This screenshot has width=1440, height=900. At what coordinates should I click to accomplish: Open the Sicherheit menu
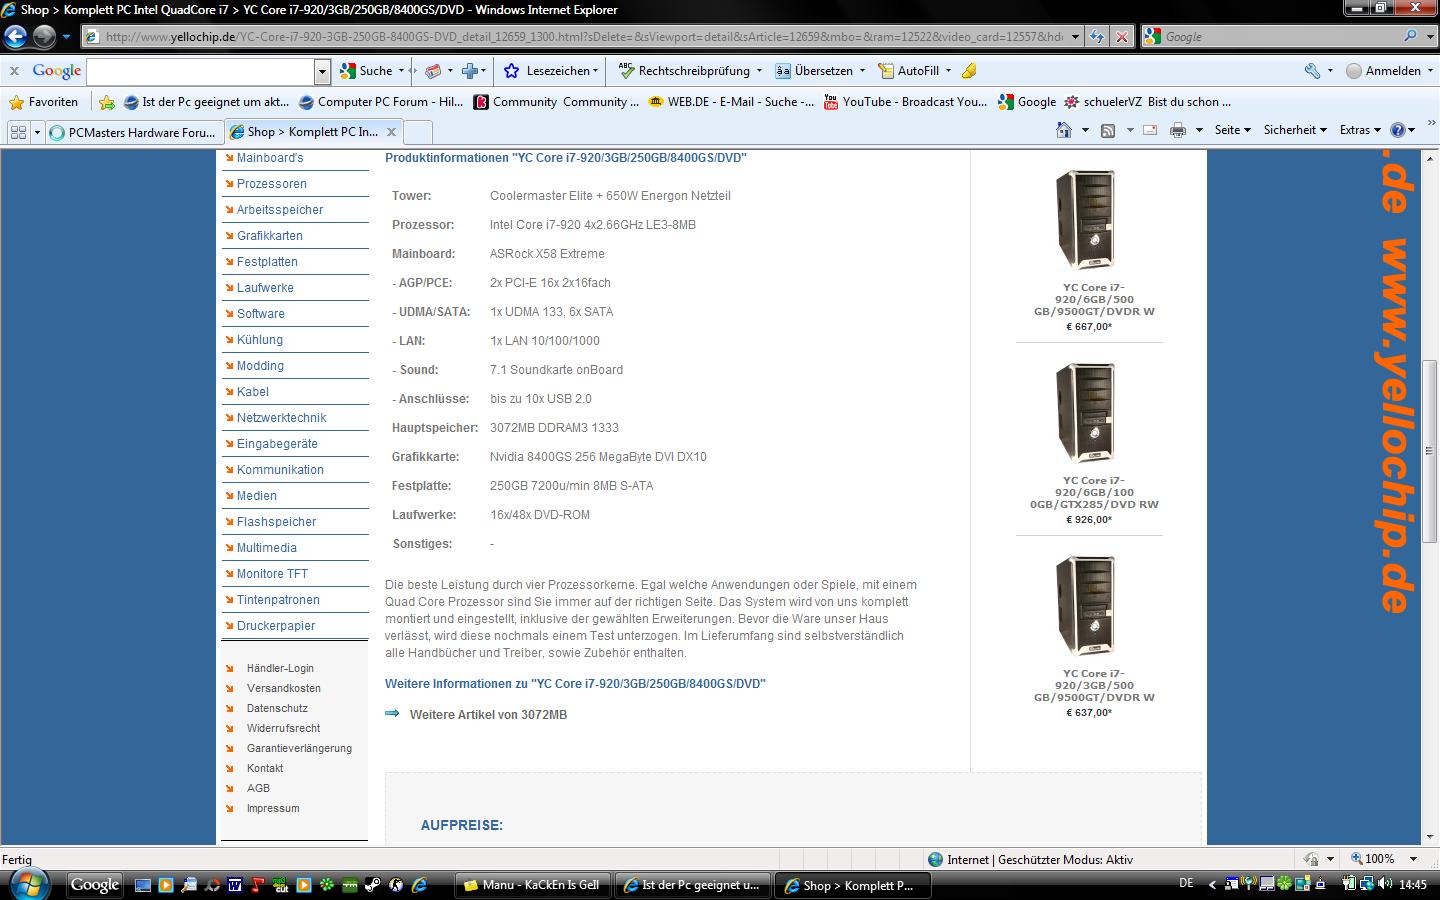pos(1295,130)
